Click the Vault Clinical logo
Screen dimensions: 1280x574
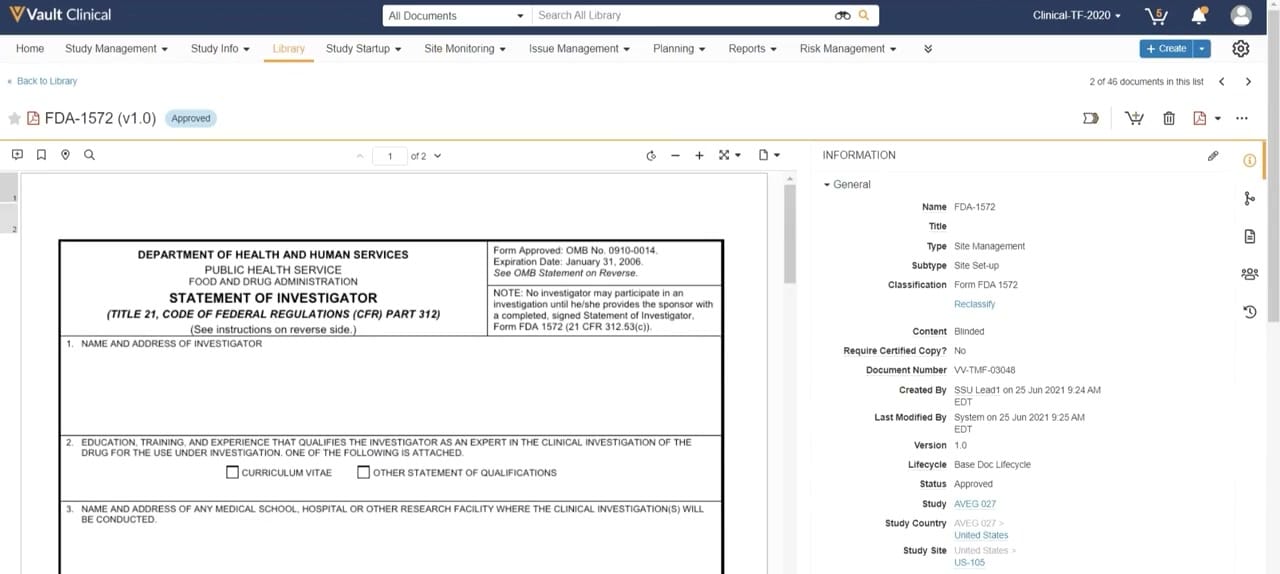pos(60,15)
